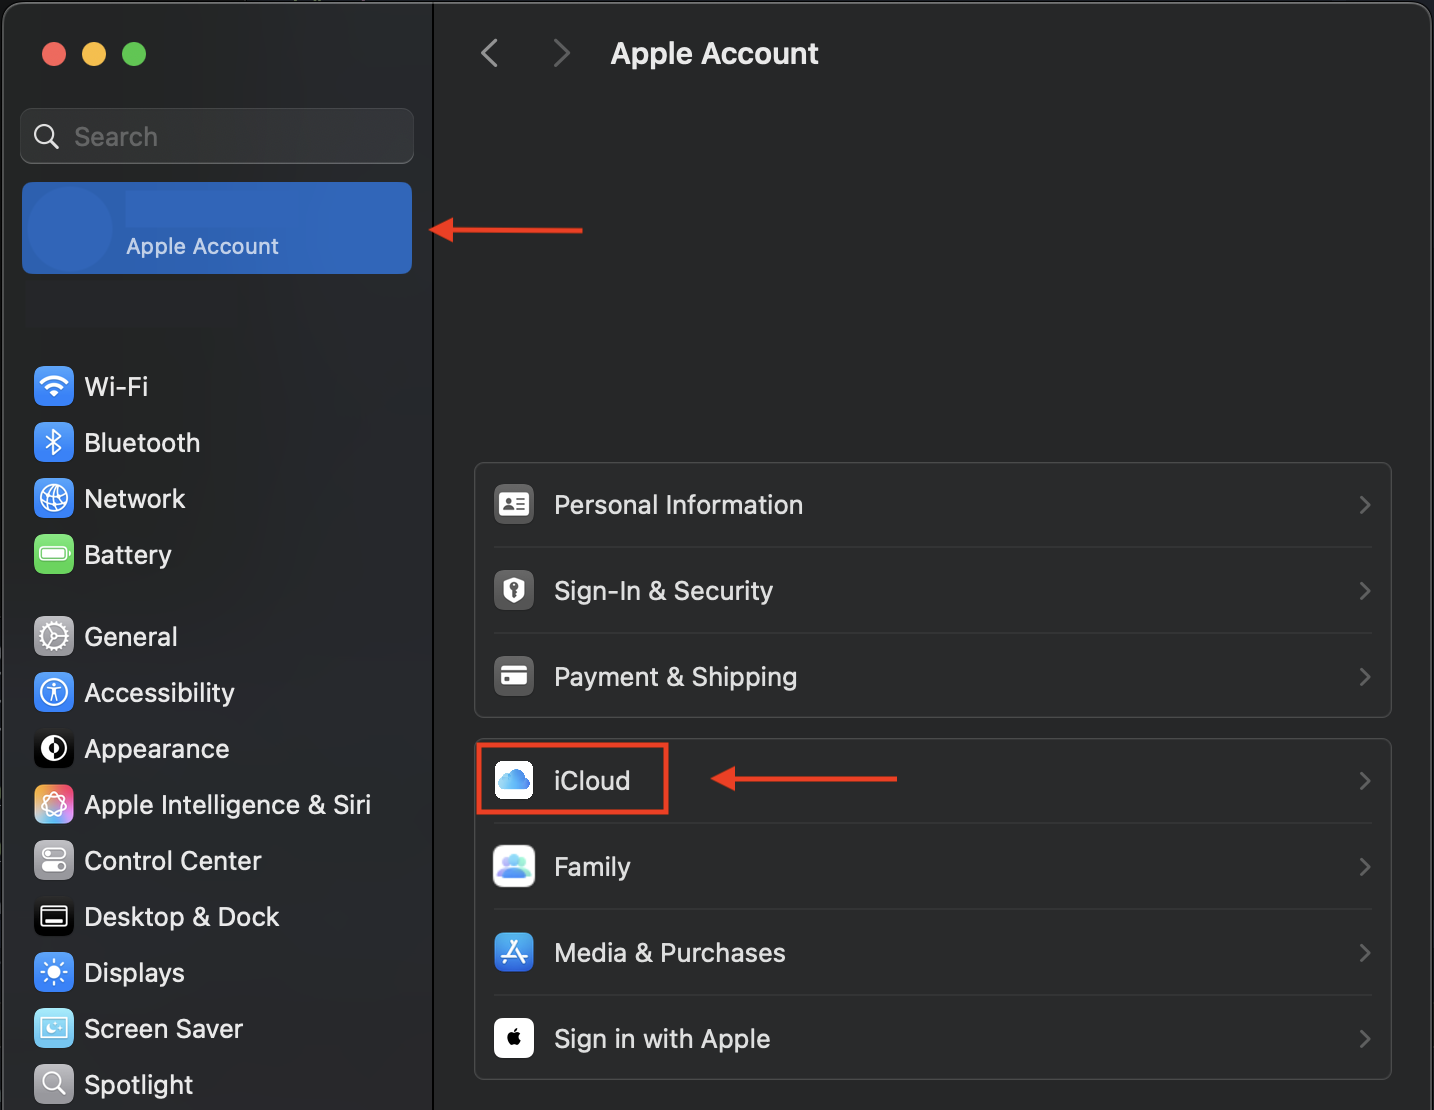Open Media & Purchases via the App Store icon

tap(513, 952)
